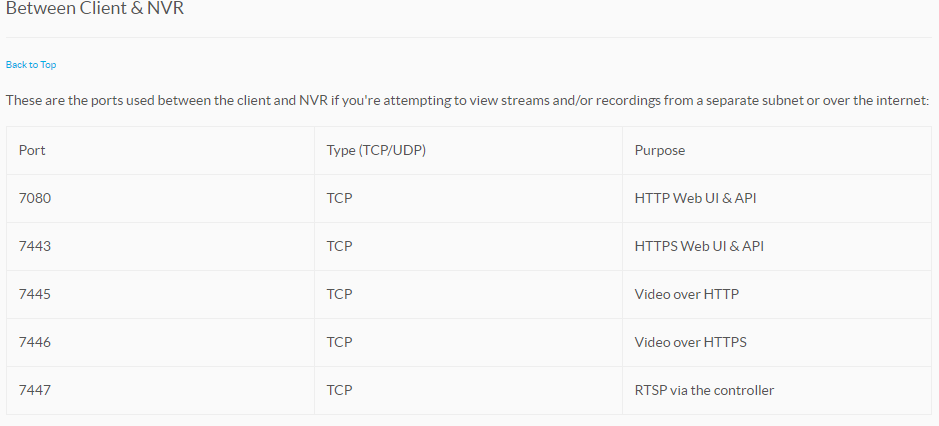Click the TCP cell in the 7080 row

(340, 198)
